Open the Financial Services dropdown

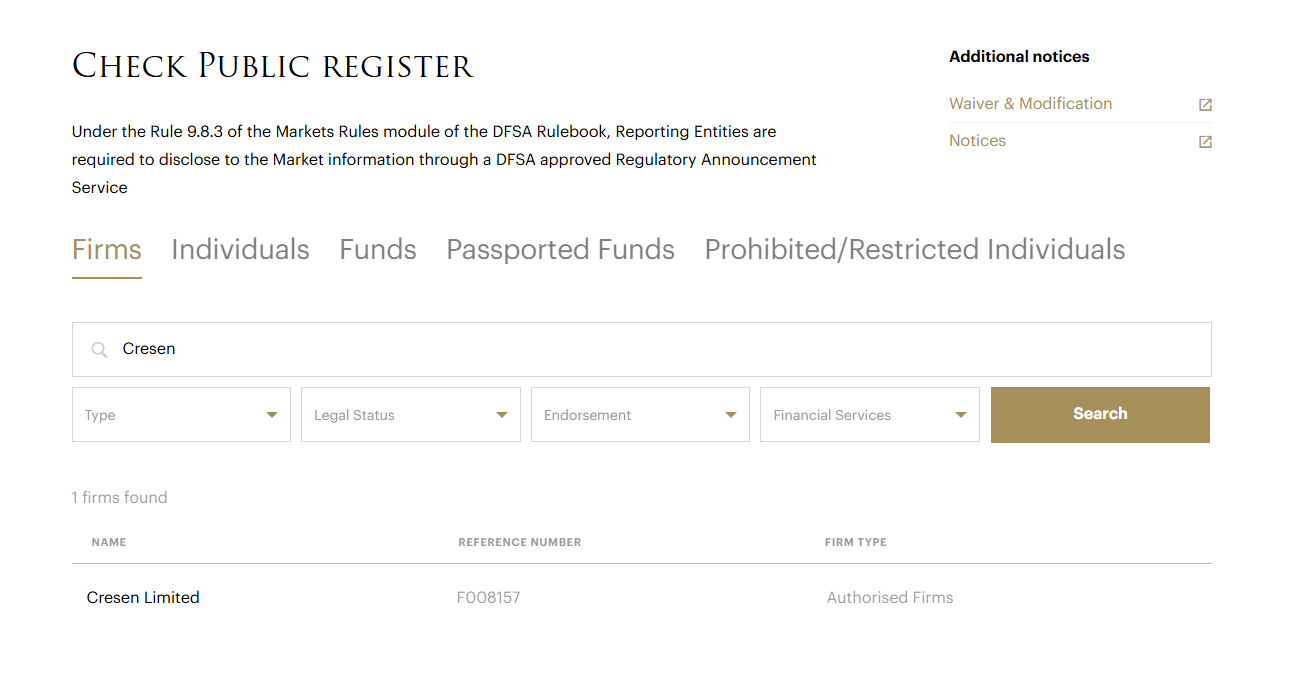[x=869, y=415]
